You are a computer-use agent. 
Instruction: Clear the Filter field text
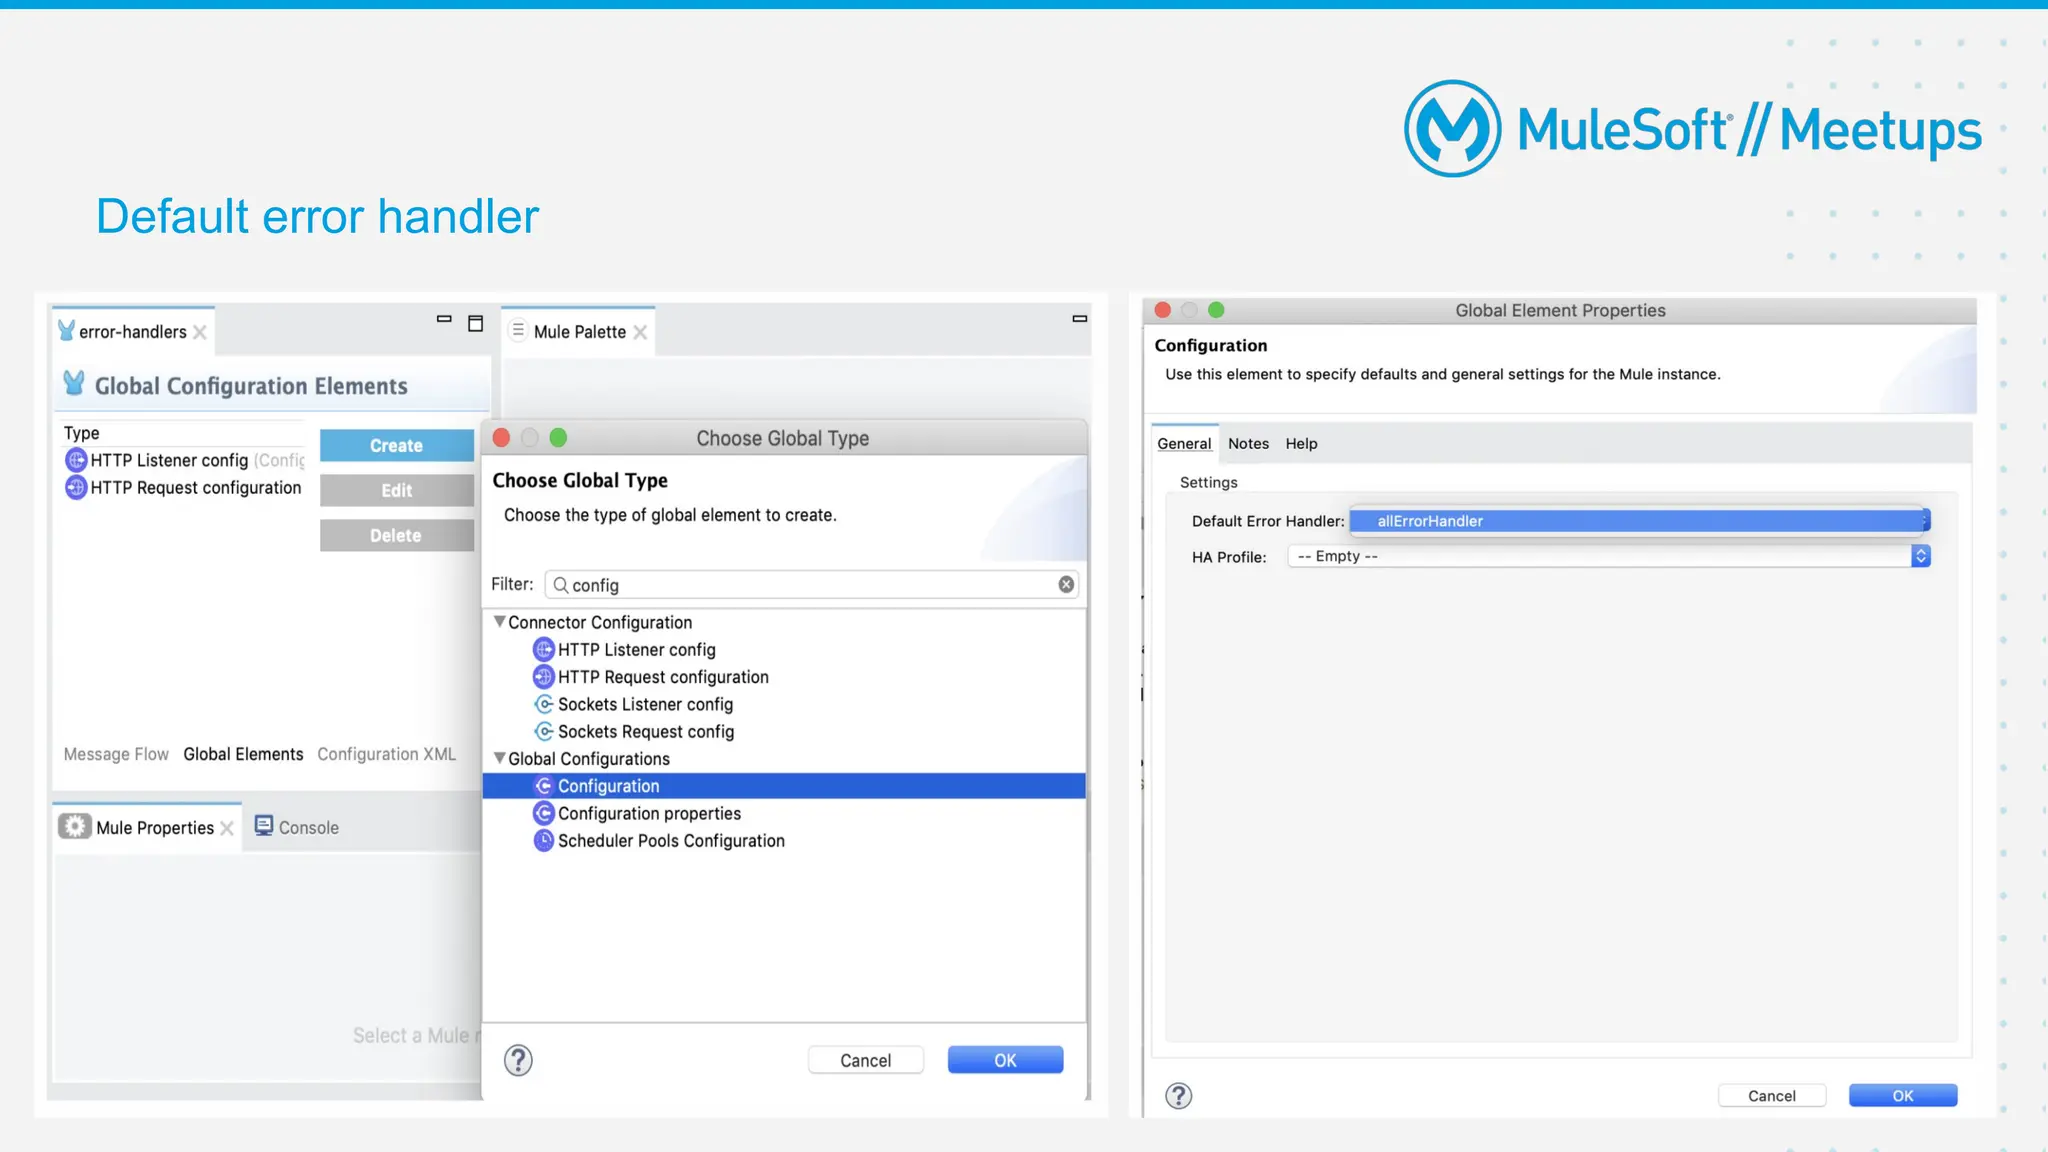1066,584
